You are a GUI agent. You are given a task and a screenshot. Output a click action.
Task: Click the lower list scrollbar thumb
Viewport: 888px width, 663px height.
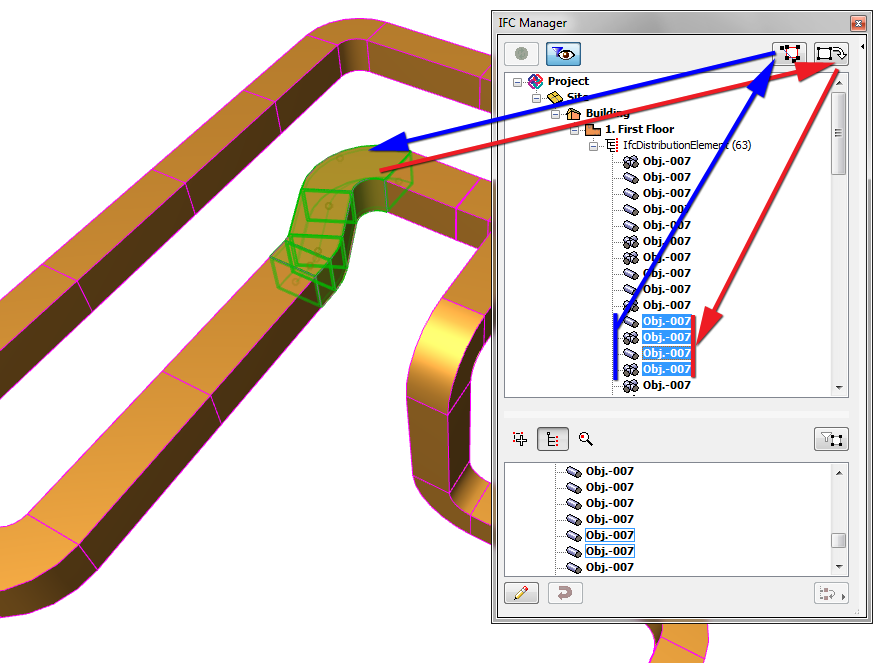click(839, 541)
